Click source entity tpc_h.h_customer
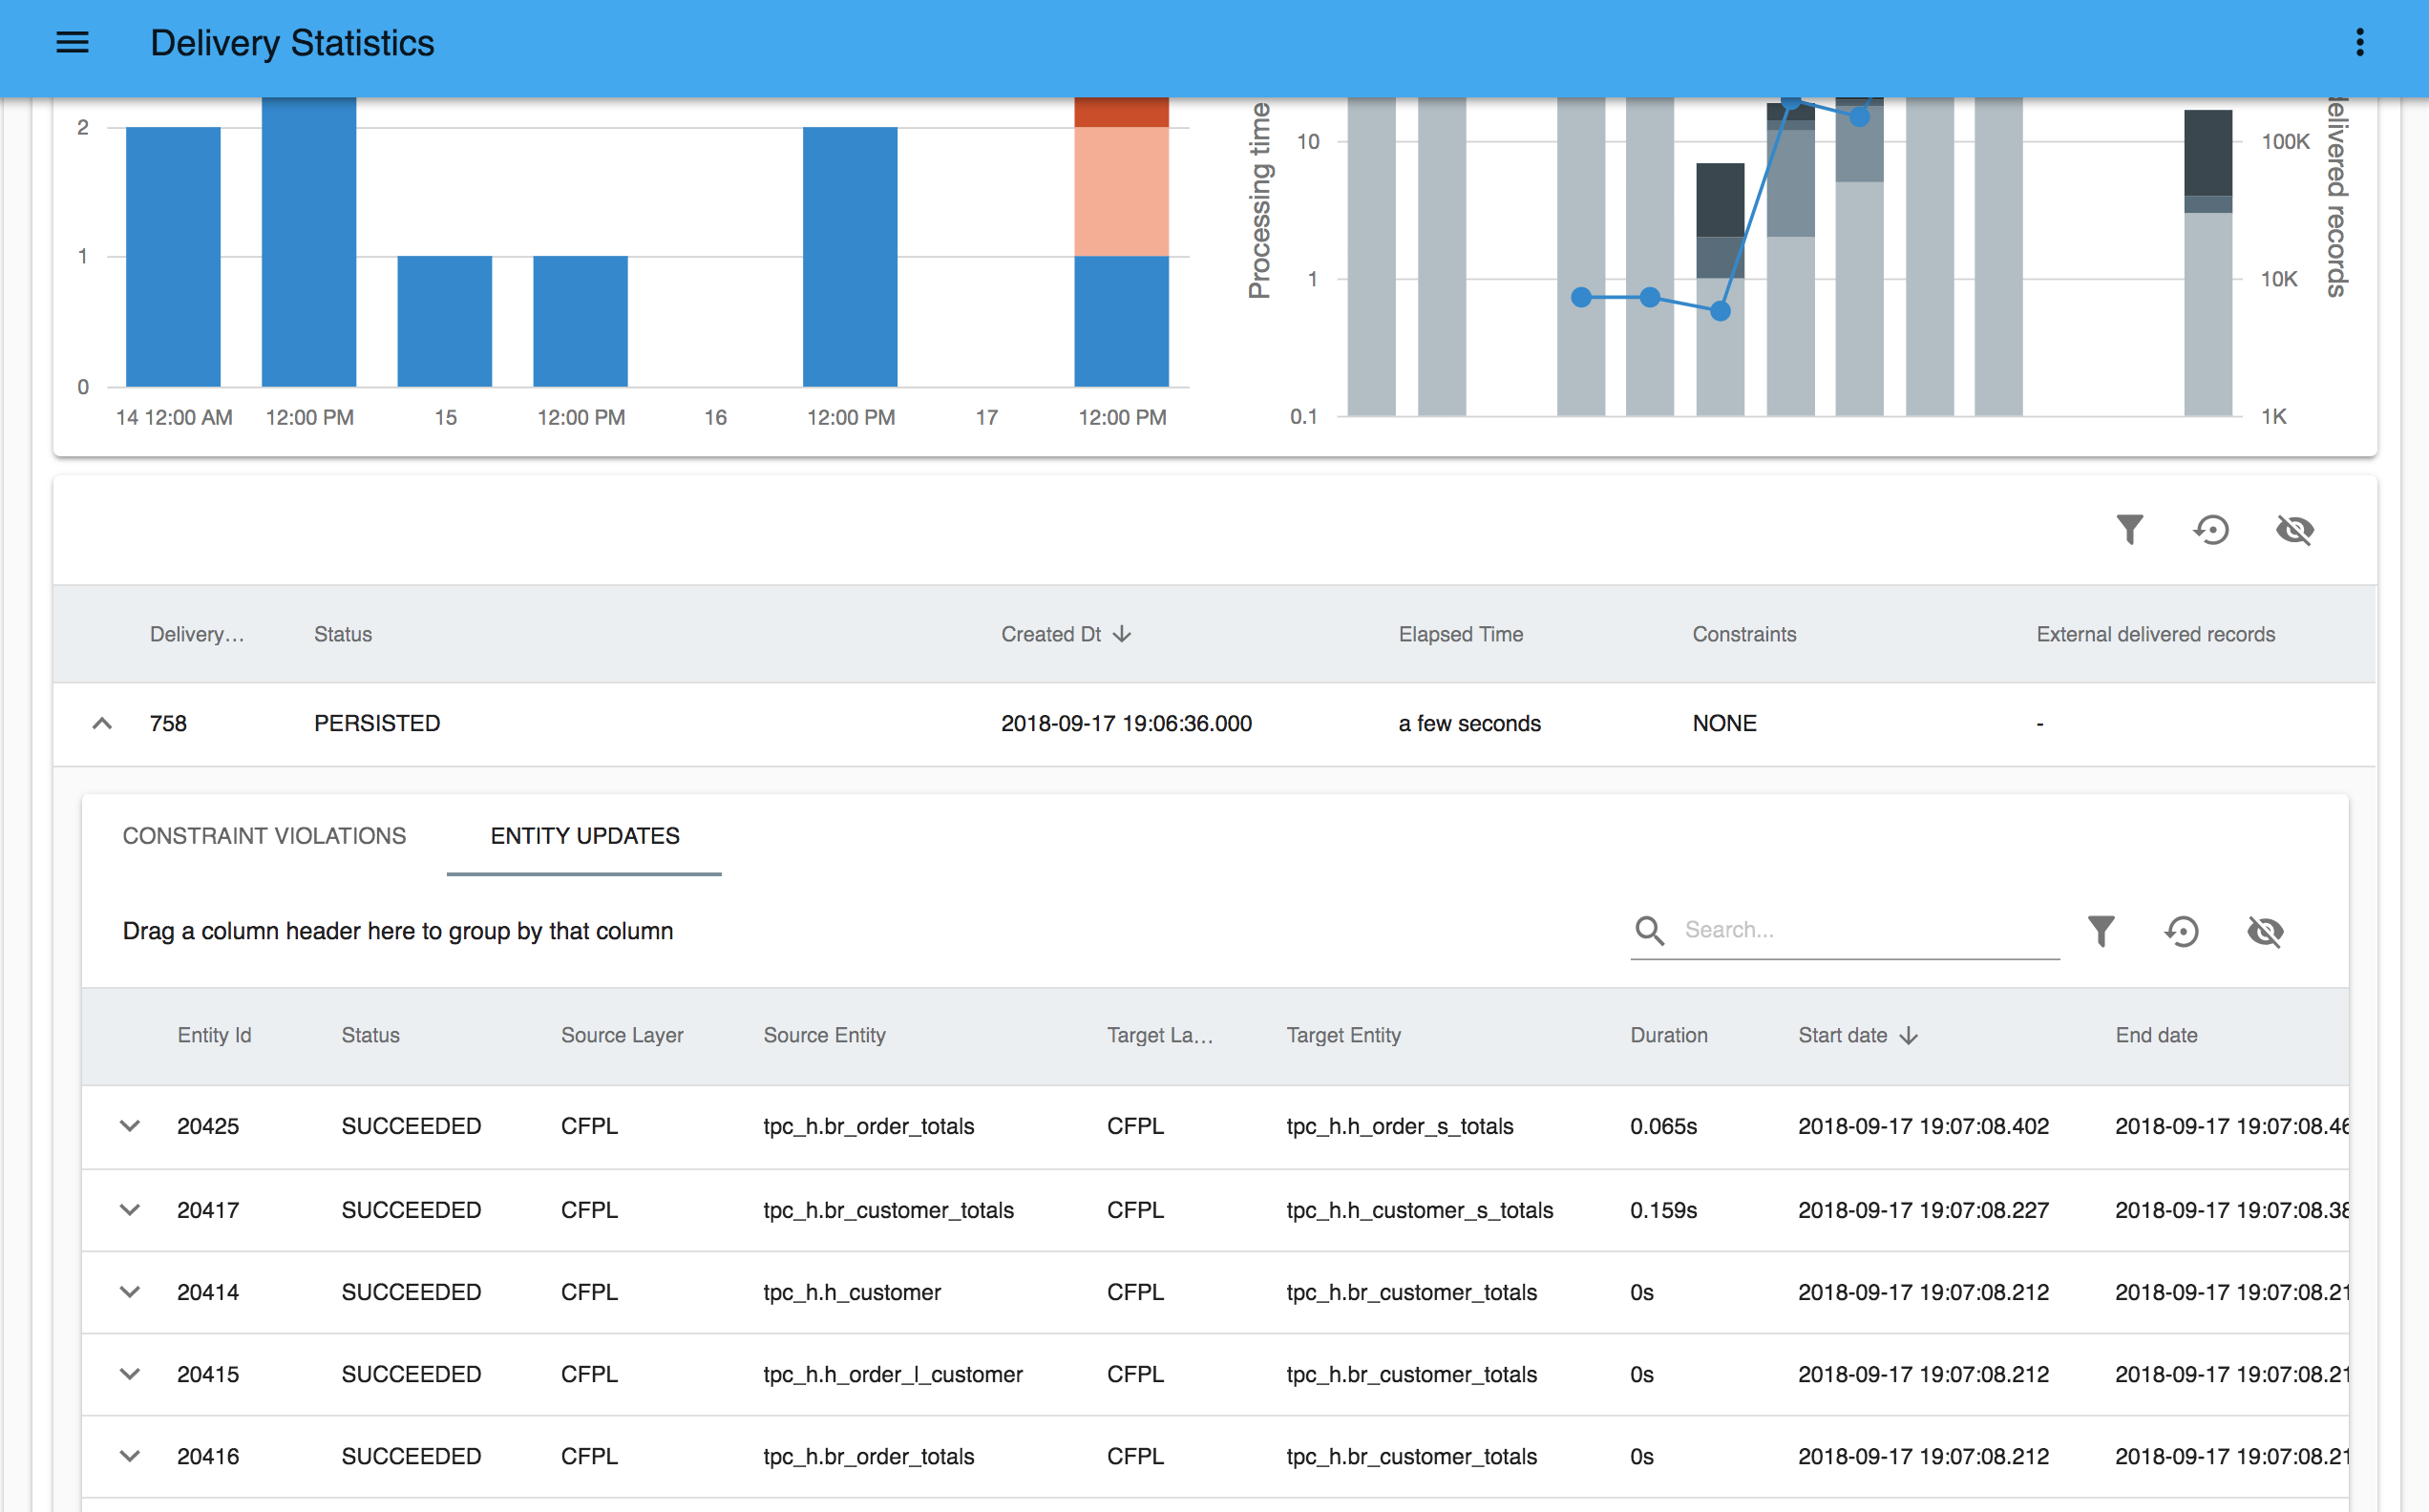The height and width of the screenshot is (1512, 2429). (852, 1292)
